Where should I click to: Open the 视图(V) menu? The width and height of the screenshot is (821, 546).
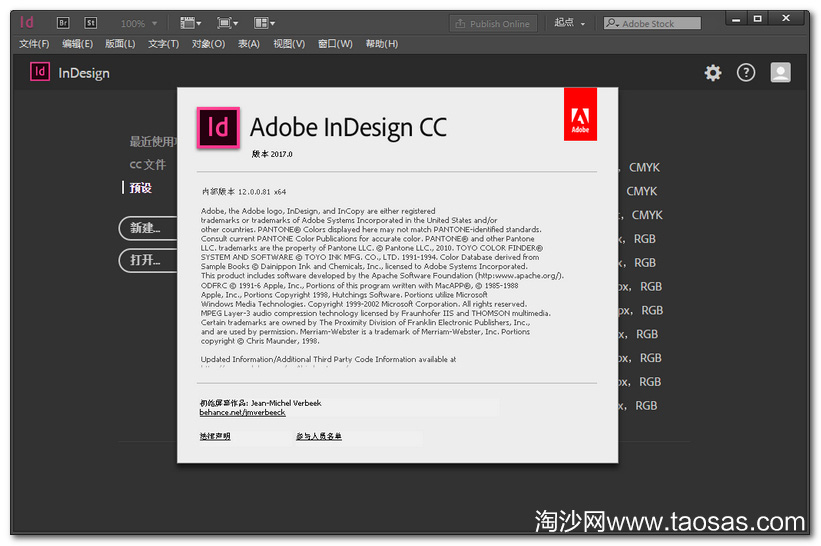pos(289,44)
